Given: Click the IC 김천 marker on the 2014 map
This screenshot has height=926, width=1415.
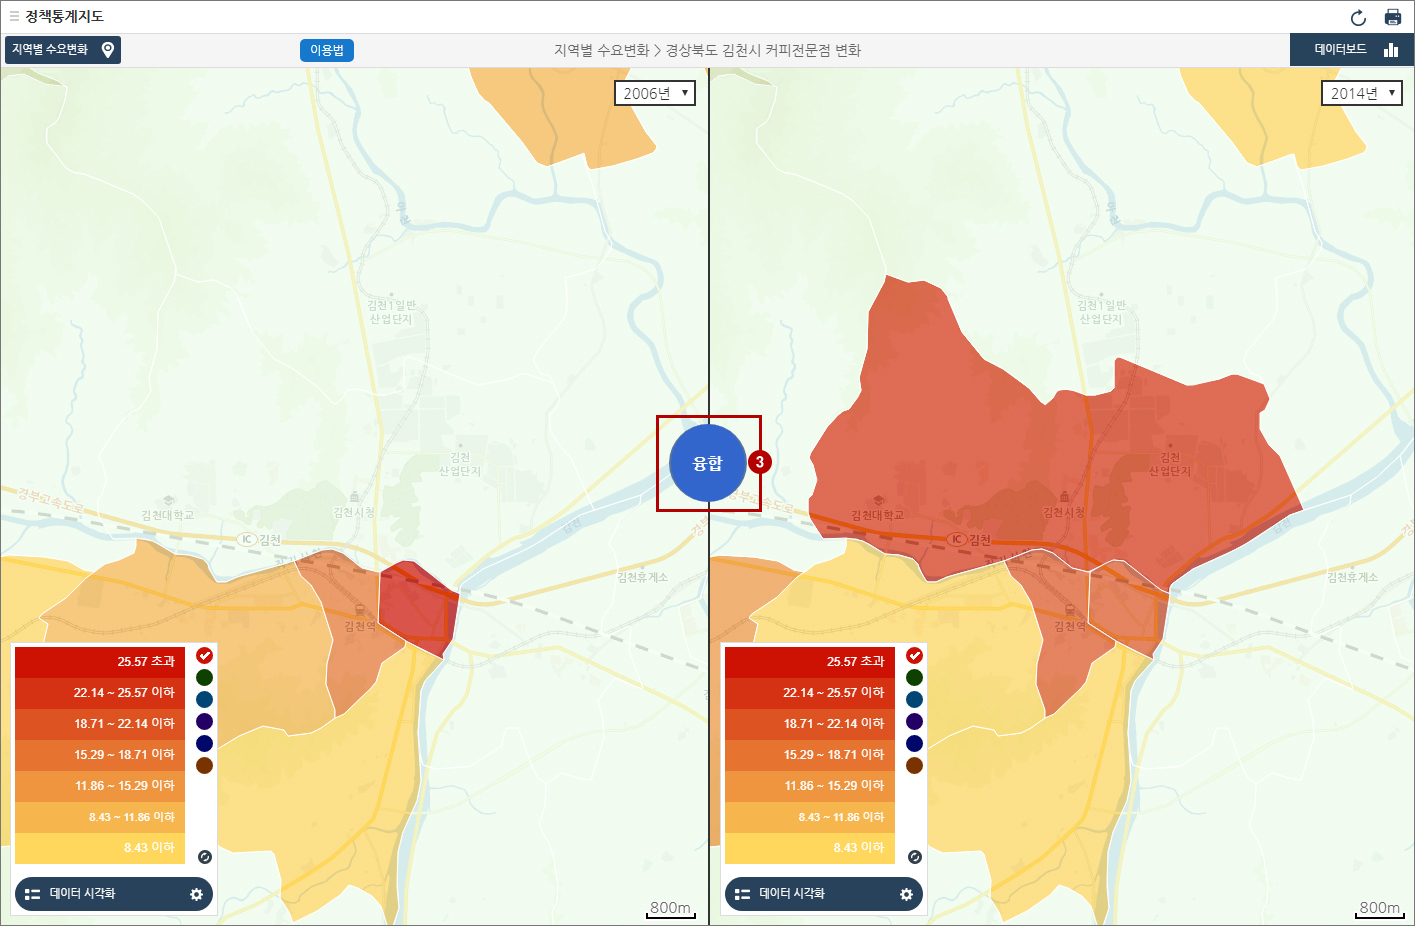Looking at the screenshot, I should (x=969, y=539).
